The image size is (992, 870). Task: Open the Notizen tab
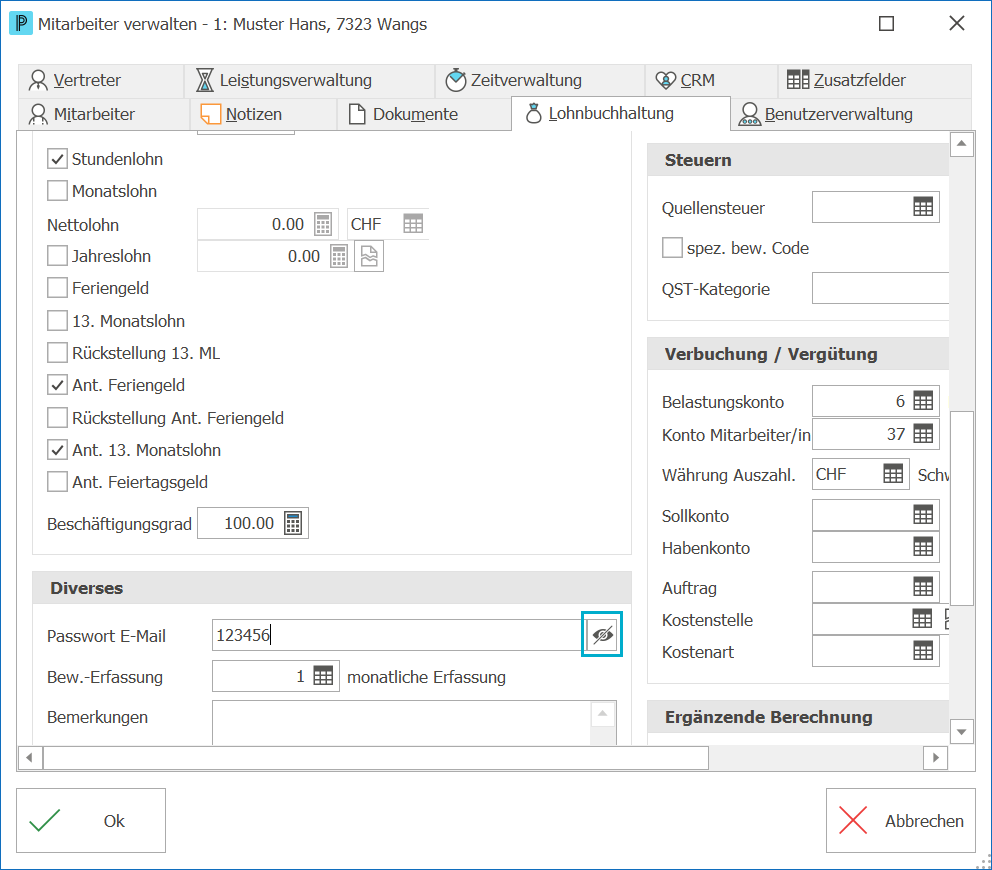click(263, 114)
